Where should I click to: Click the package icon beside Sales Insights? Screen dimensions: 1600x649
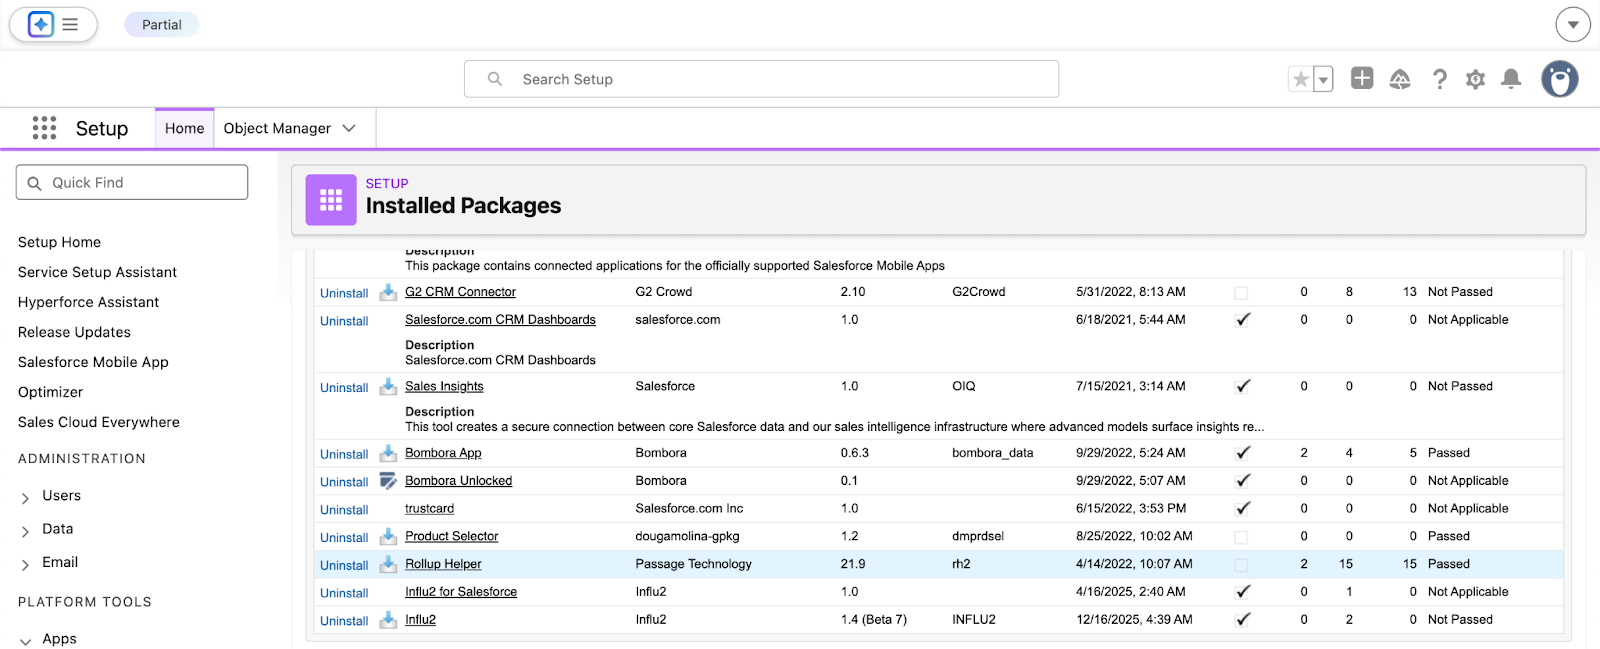pyautogui.click(x=388, y=386)
